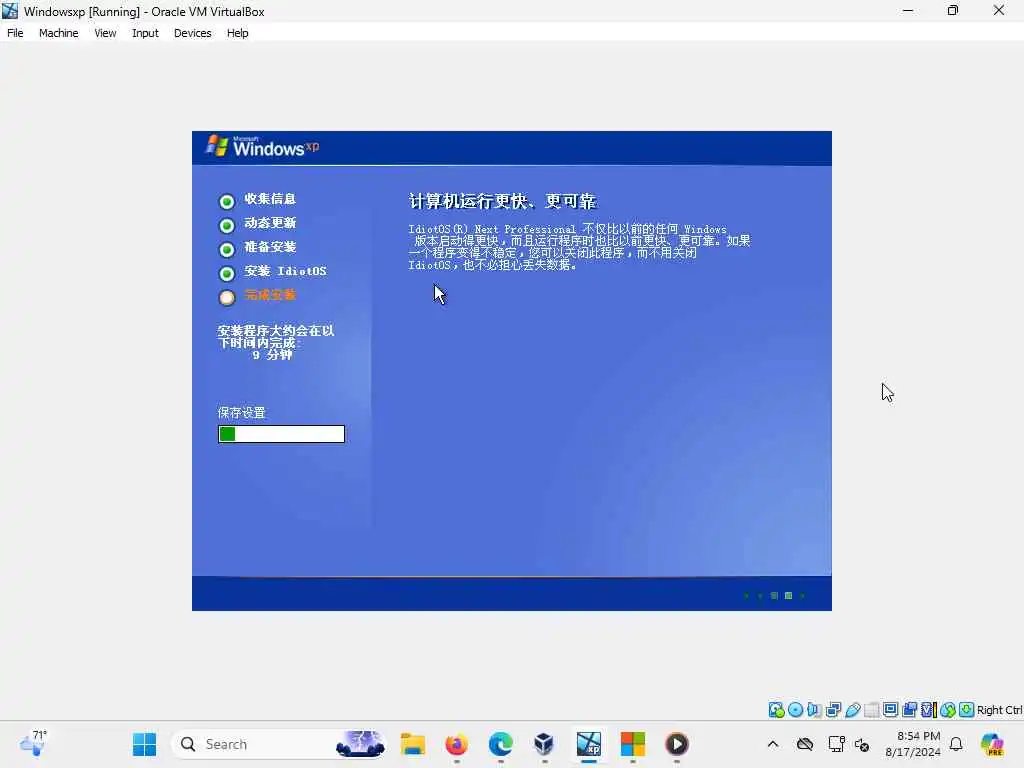The width and height of the screenshot is (1024, 768).
Task: Click the 保存设置 progress bar
Action: (x=281, y=434)
